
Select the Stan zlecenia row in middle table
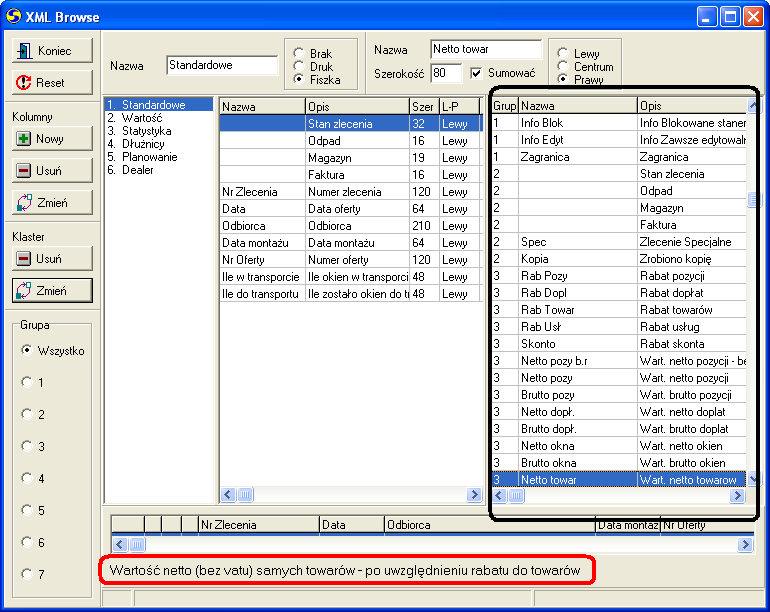click(351, 124)
